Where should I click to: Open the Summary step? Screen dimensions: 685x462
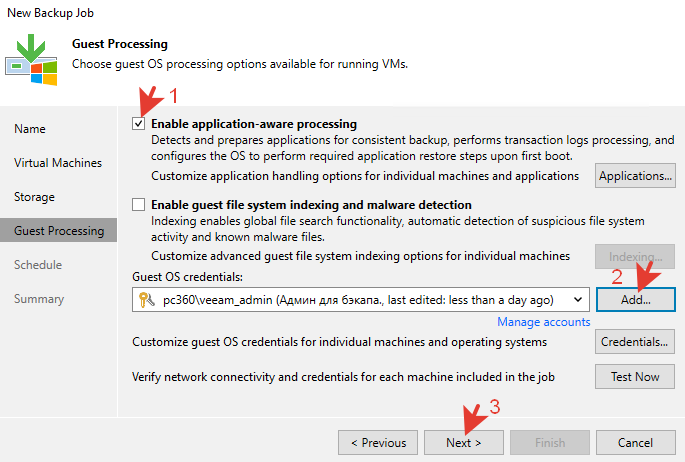pos(39,299)
